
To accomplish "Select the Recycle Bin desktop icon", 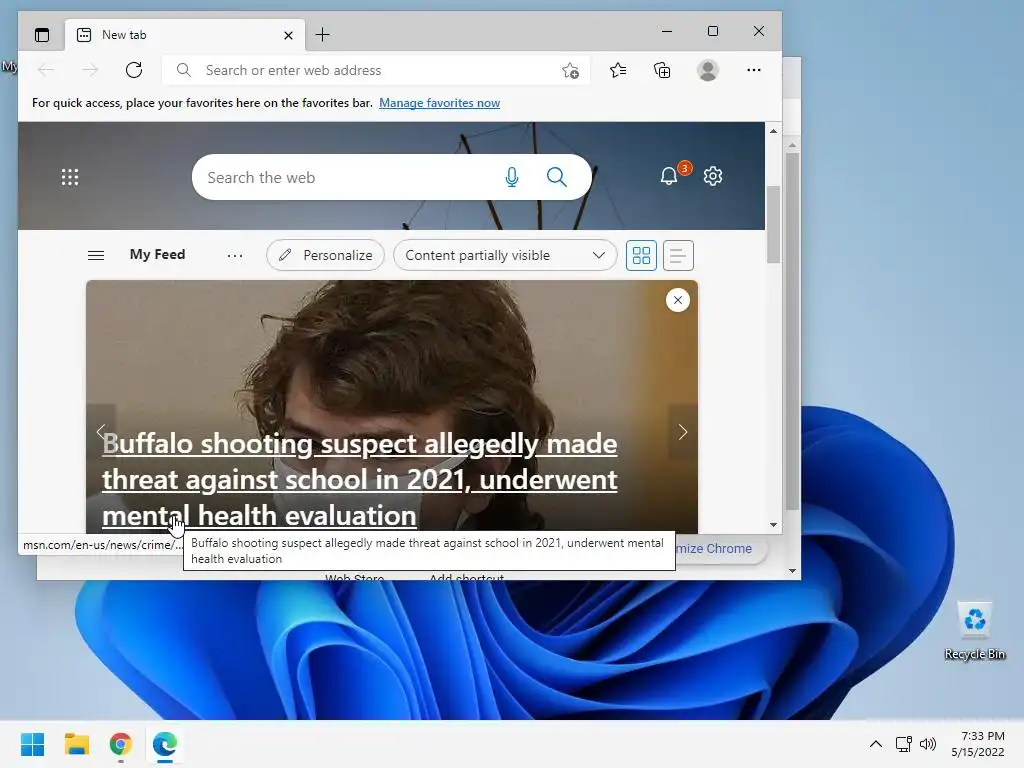I will point(974,630).
